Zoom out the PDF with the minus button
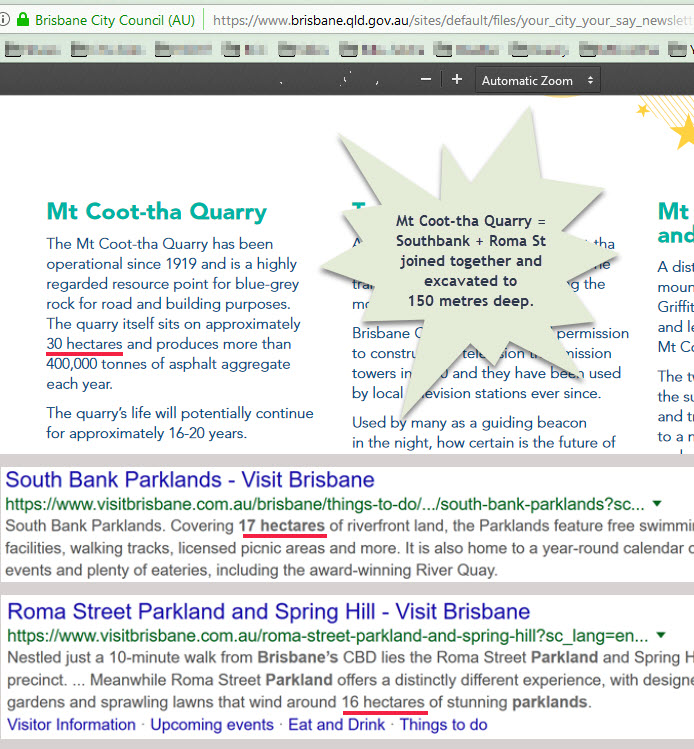 click(x=426, y=79)
